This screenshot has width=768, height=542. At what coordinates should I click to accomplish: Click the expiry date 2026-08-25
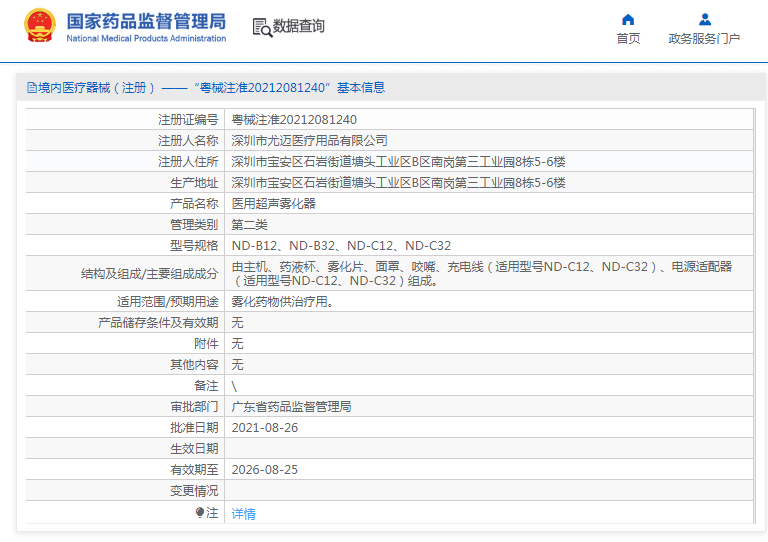click(x=264, y=469)
